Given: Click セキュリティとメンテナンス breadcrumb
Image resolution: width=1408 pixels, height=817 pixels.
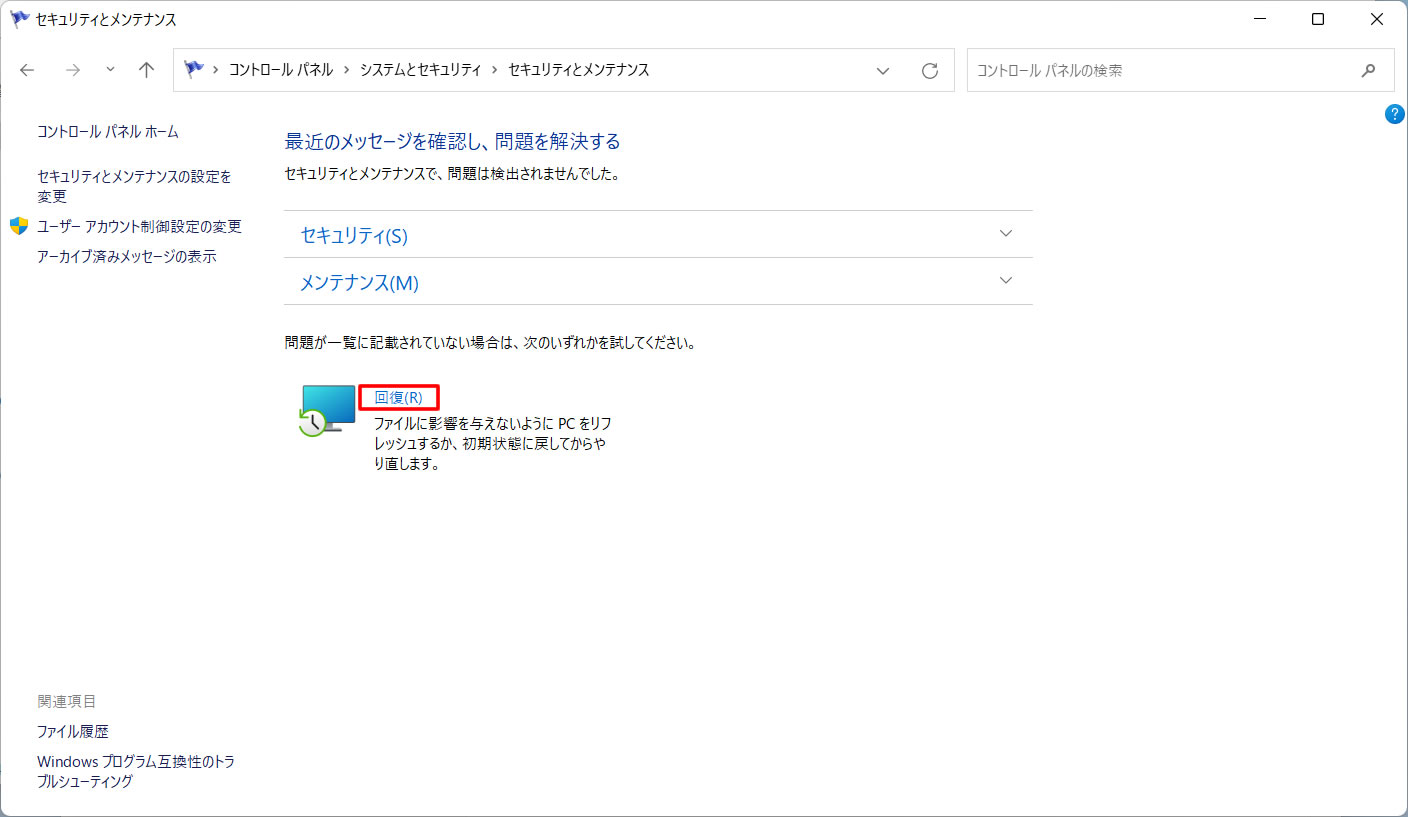Looking at the screenshot, I should point(579,70).
